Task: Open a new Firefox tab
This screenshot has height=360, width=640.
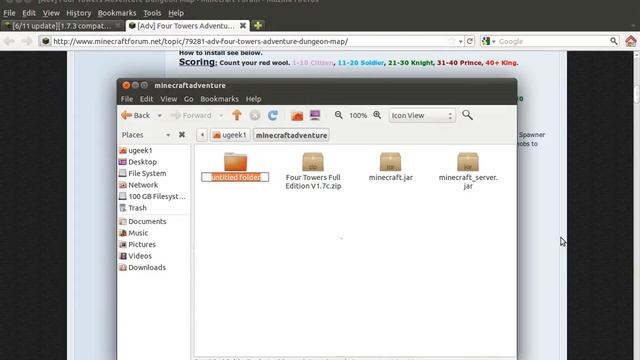Action: click(258, 26)
